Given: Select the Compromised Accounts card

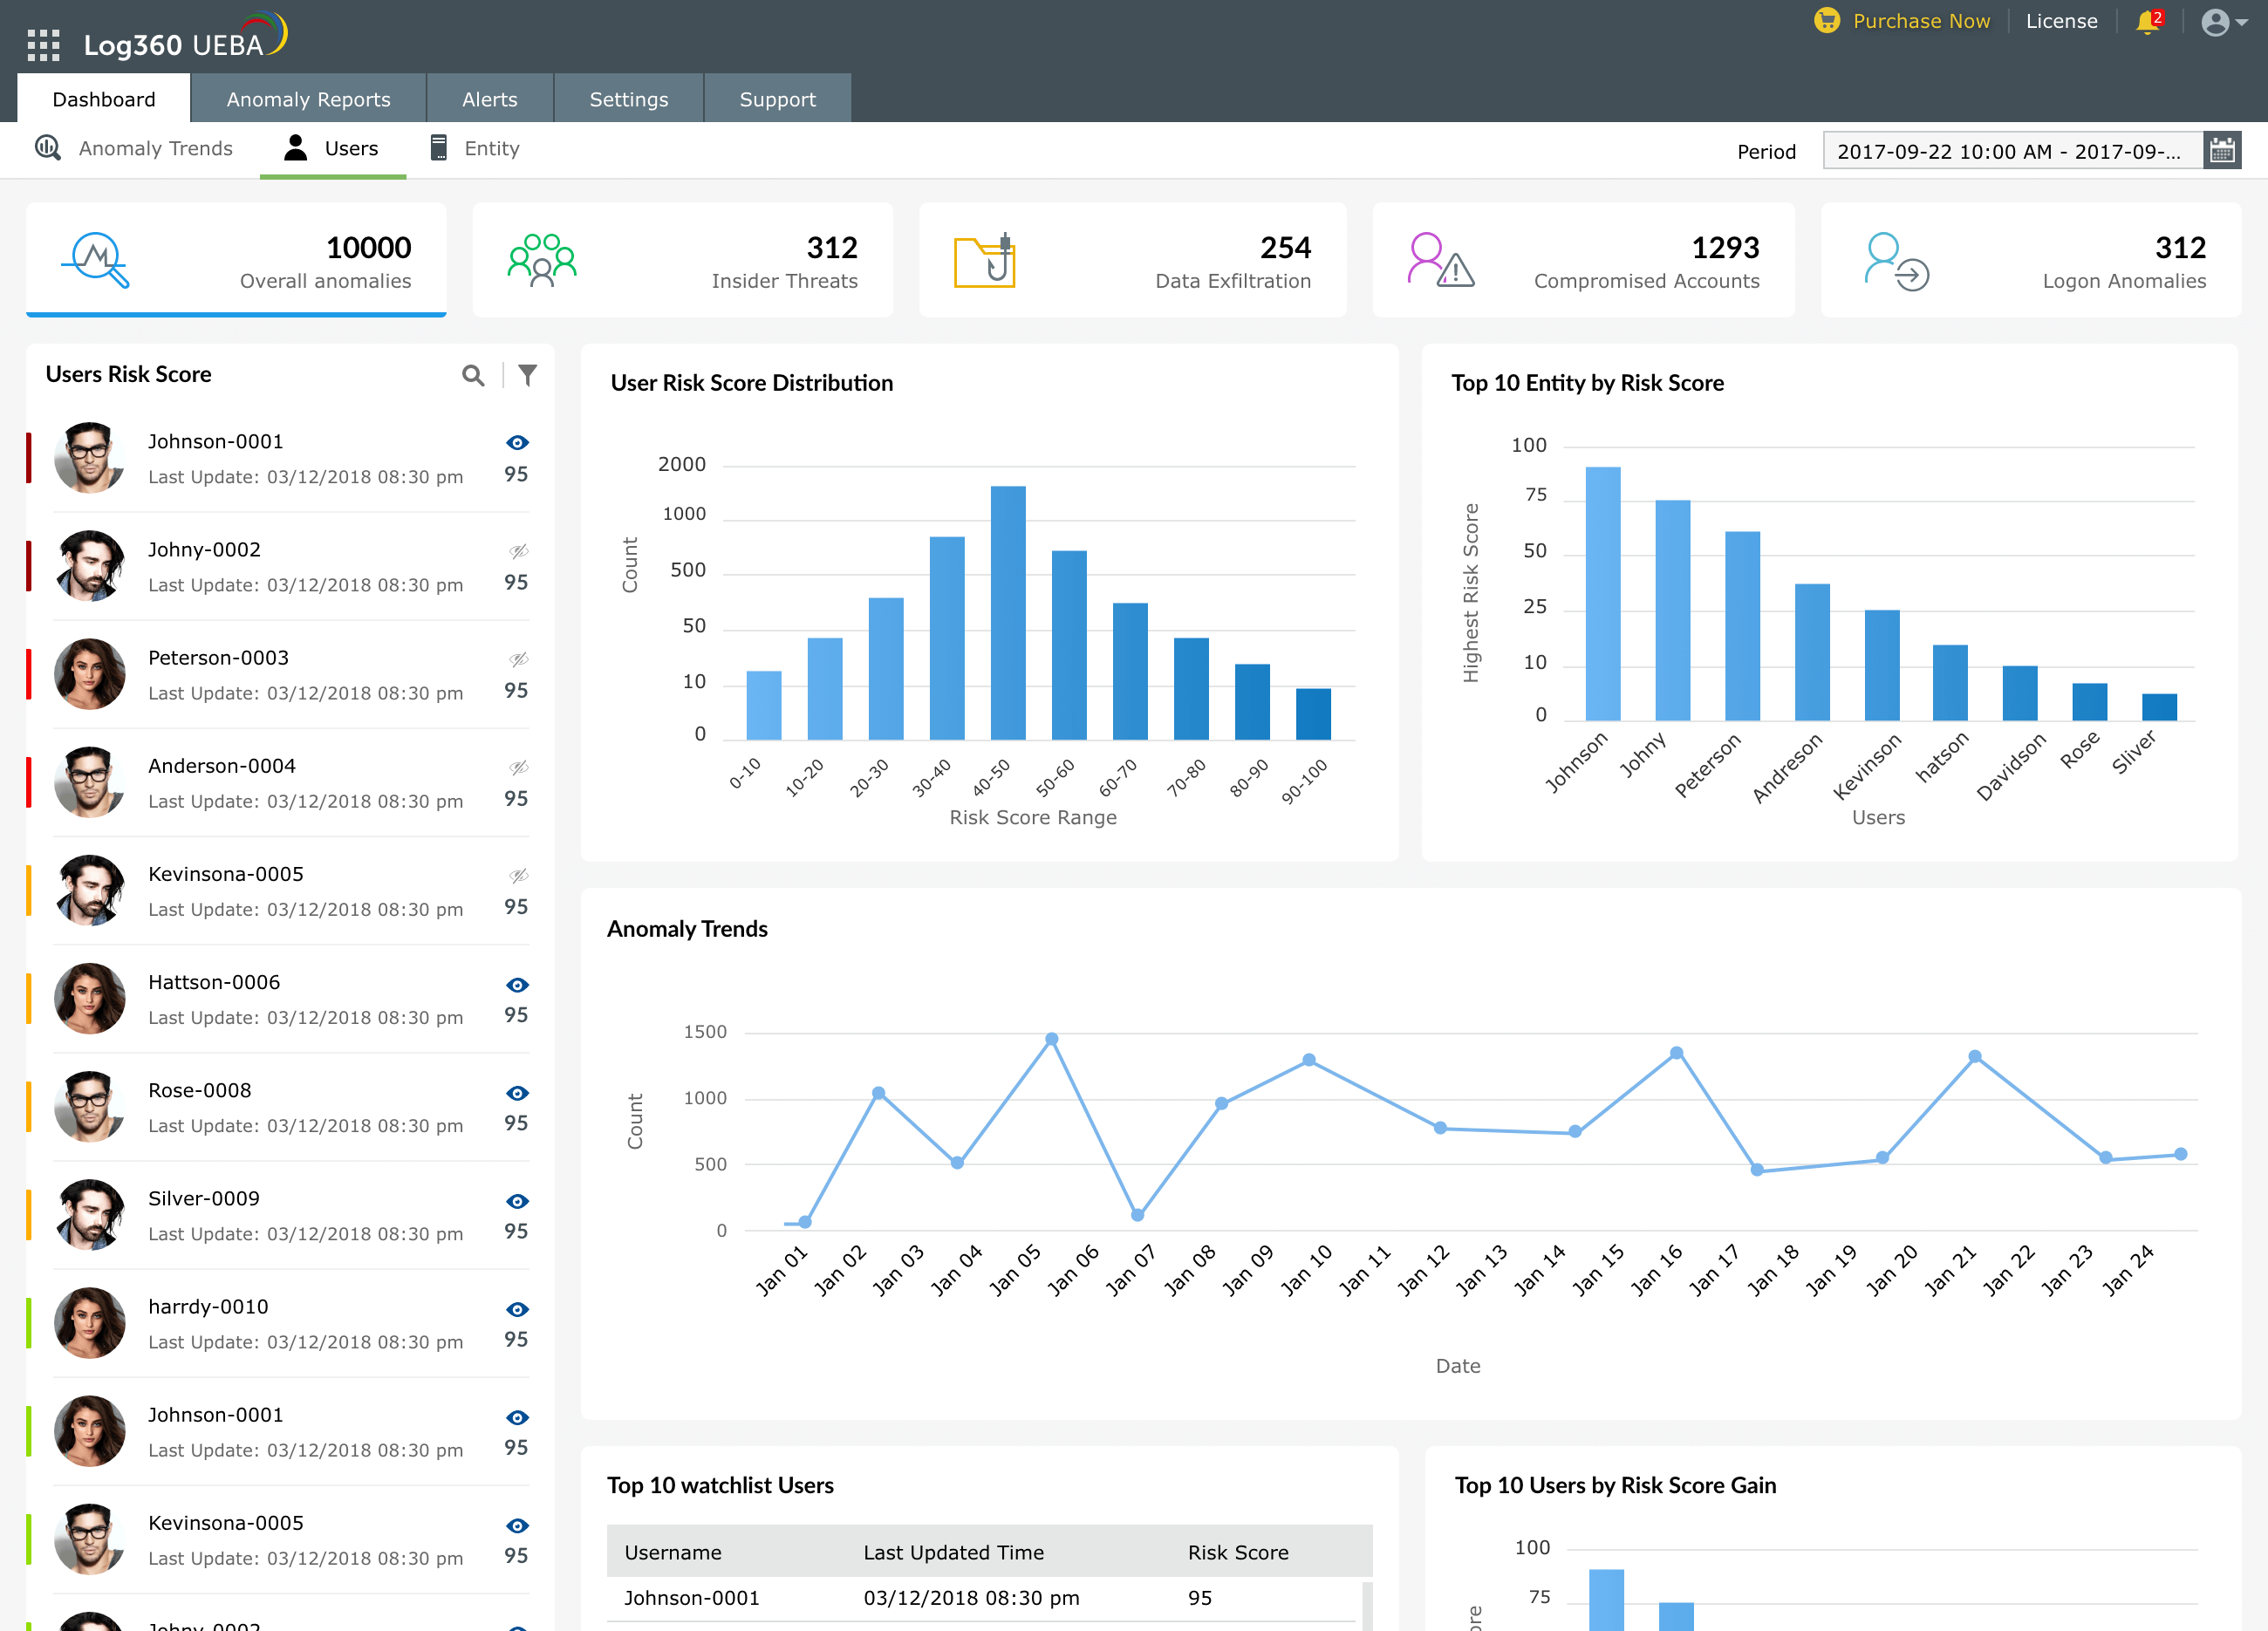Looking at the screenshot, I should (x=1582, y=260).
